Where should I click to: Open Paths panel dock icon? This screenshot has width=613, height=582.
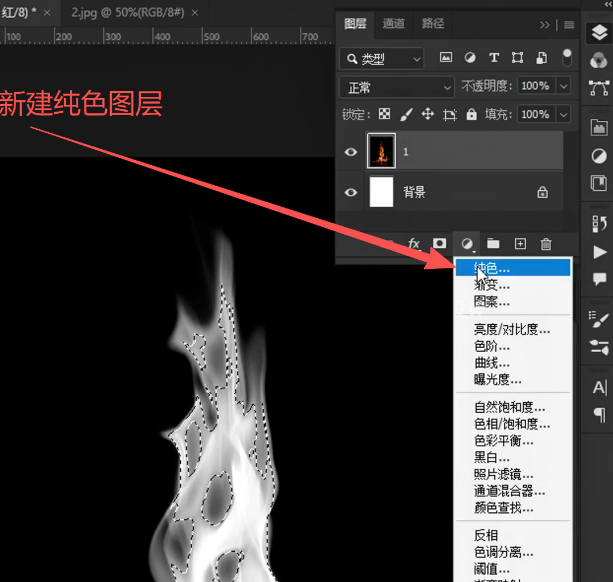(x=599, y=88)
